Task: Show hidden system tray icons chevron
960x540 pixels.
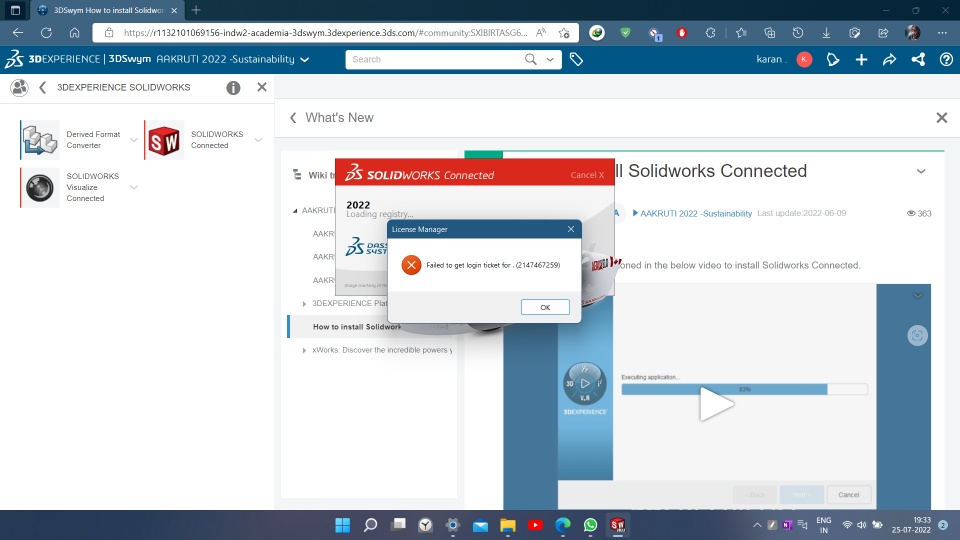Action: pos(757,525)
